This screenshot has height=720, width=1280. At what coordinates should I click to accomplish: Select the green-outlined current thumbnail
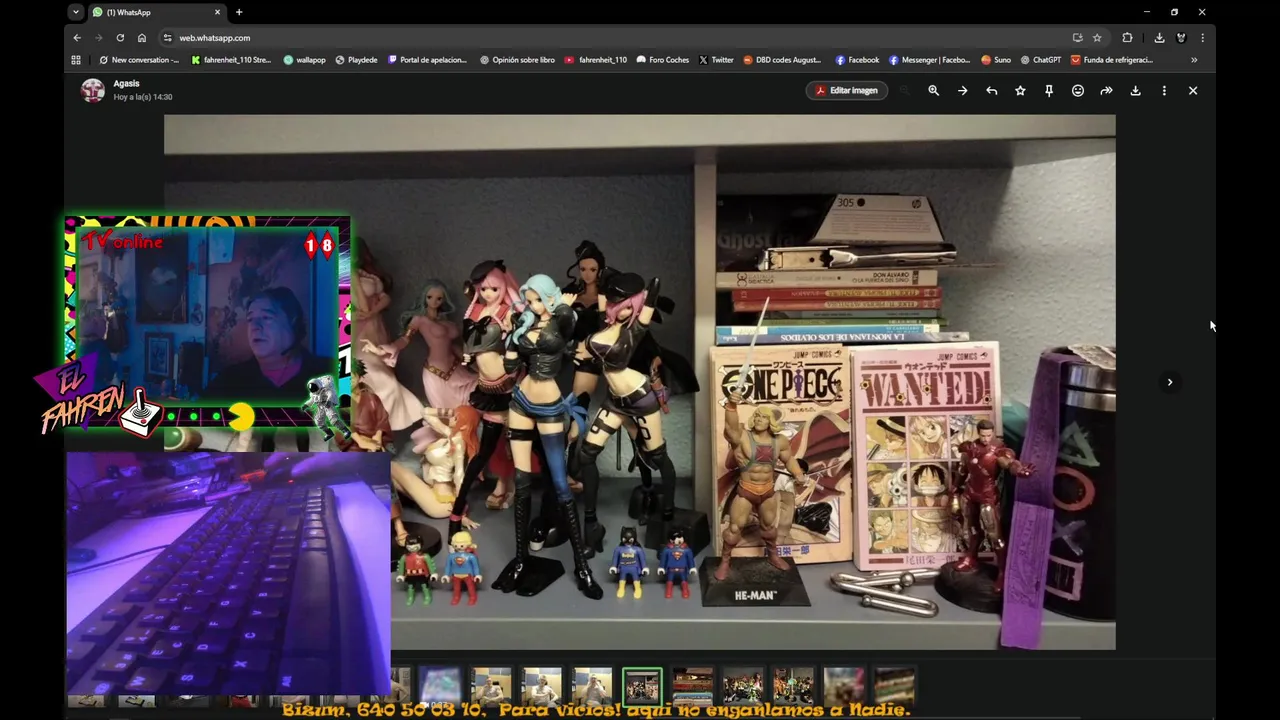tap(642, 686)
